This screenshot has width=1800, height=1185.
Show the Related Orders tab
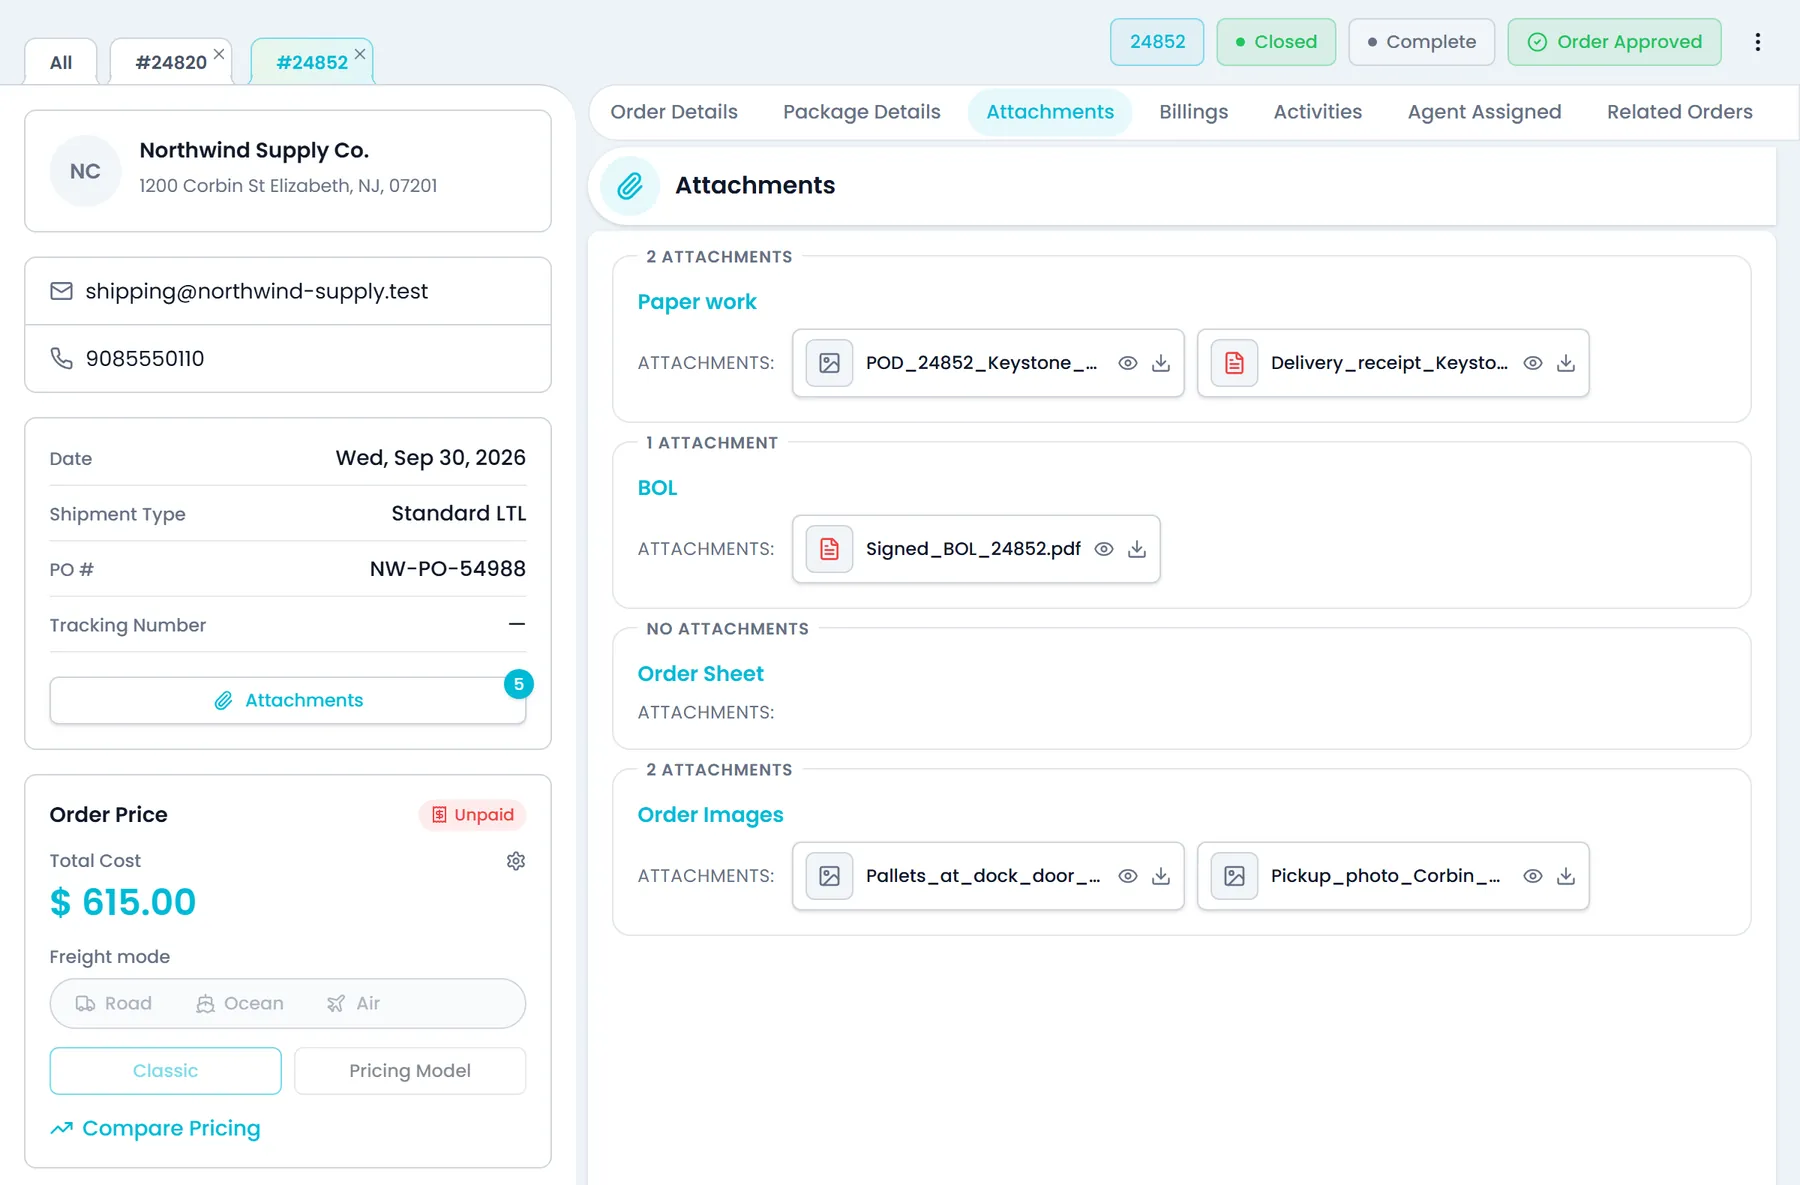pyautogui.click(x=1680, y=112)
